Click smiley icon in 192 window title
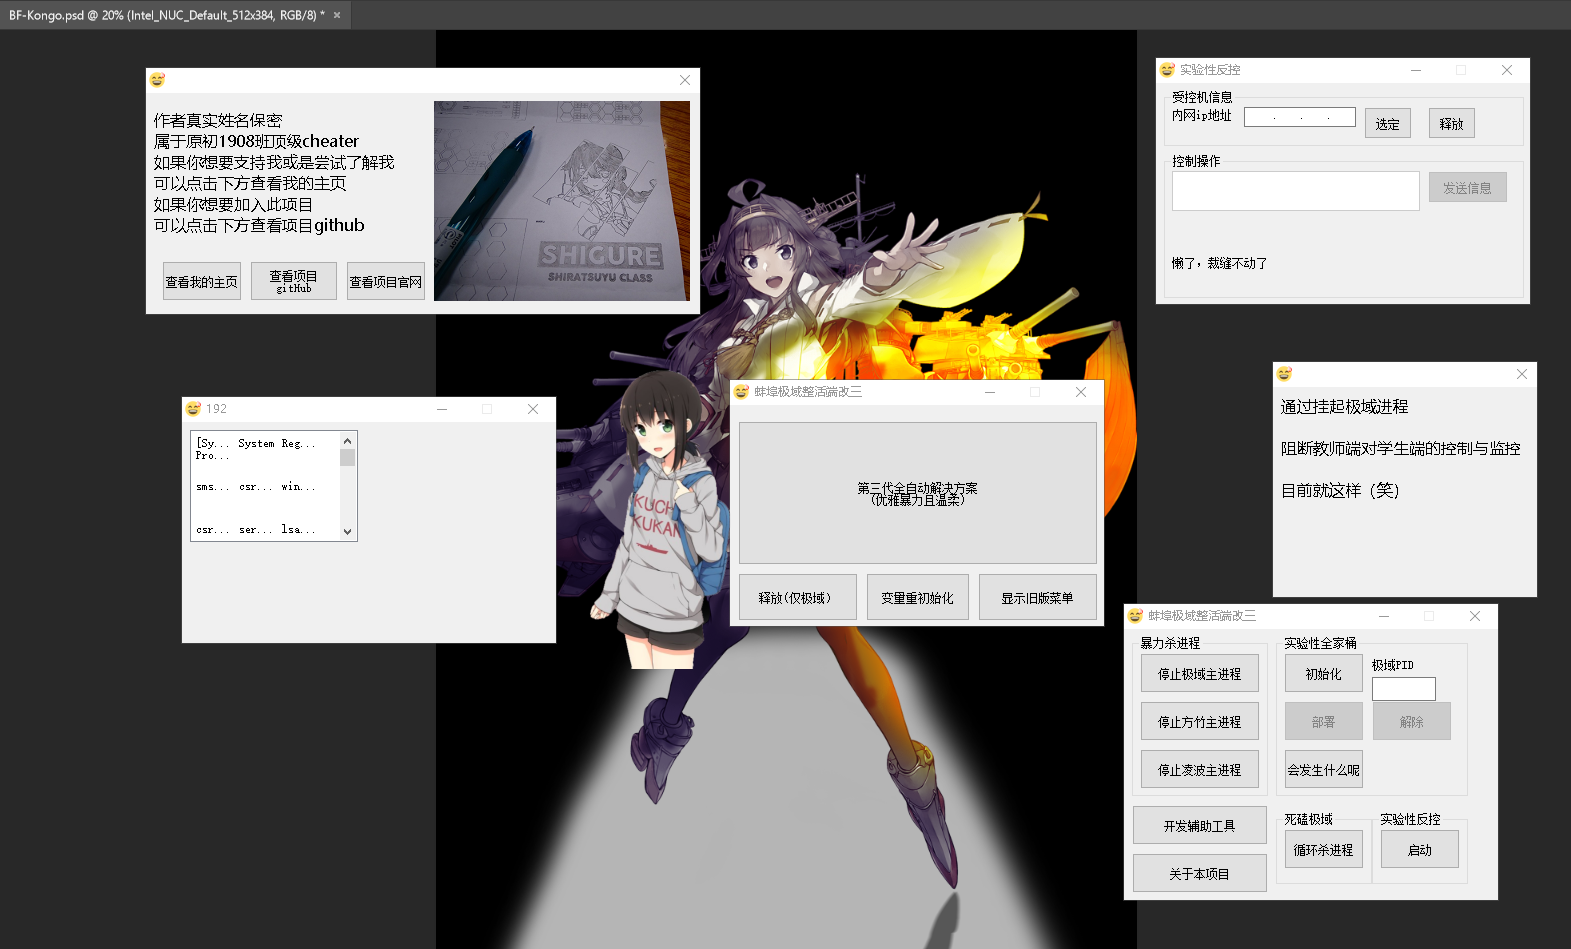The width and height of the screenshot is (1571, 949). (x=194, y=409)
